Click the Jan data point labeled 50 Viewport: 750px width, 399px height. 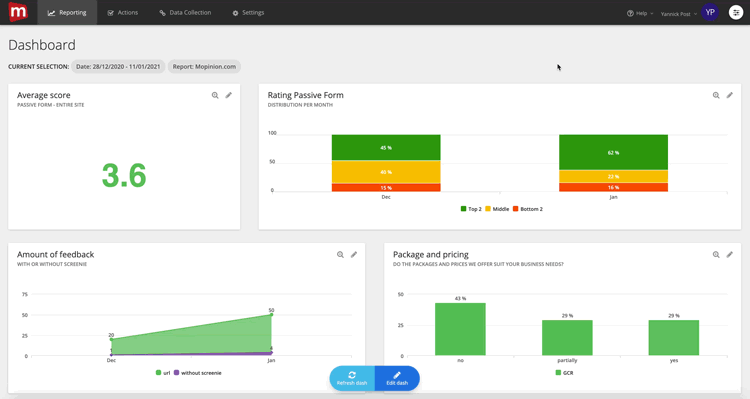click(272, 314)
